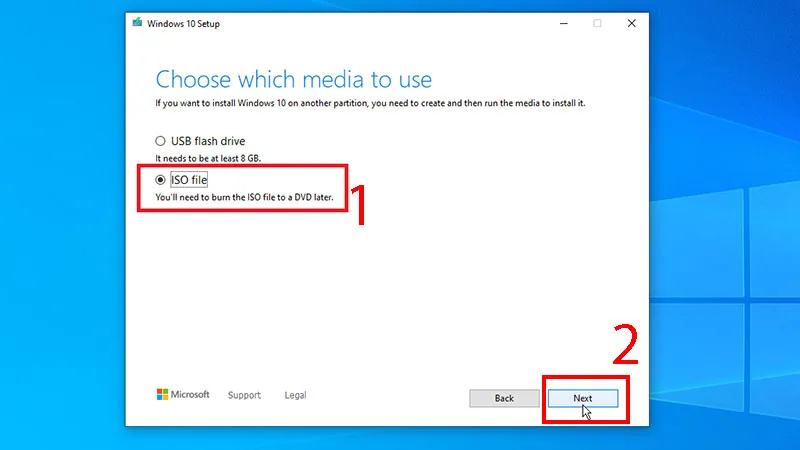Viewport: 800px width, 450px height.
Task: Select the USB flash drive radio button
Action: (160, 141)
